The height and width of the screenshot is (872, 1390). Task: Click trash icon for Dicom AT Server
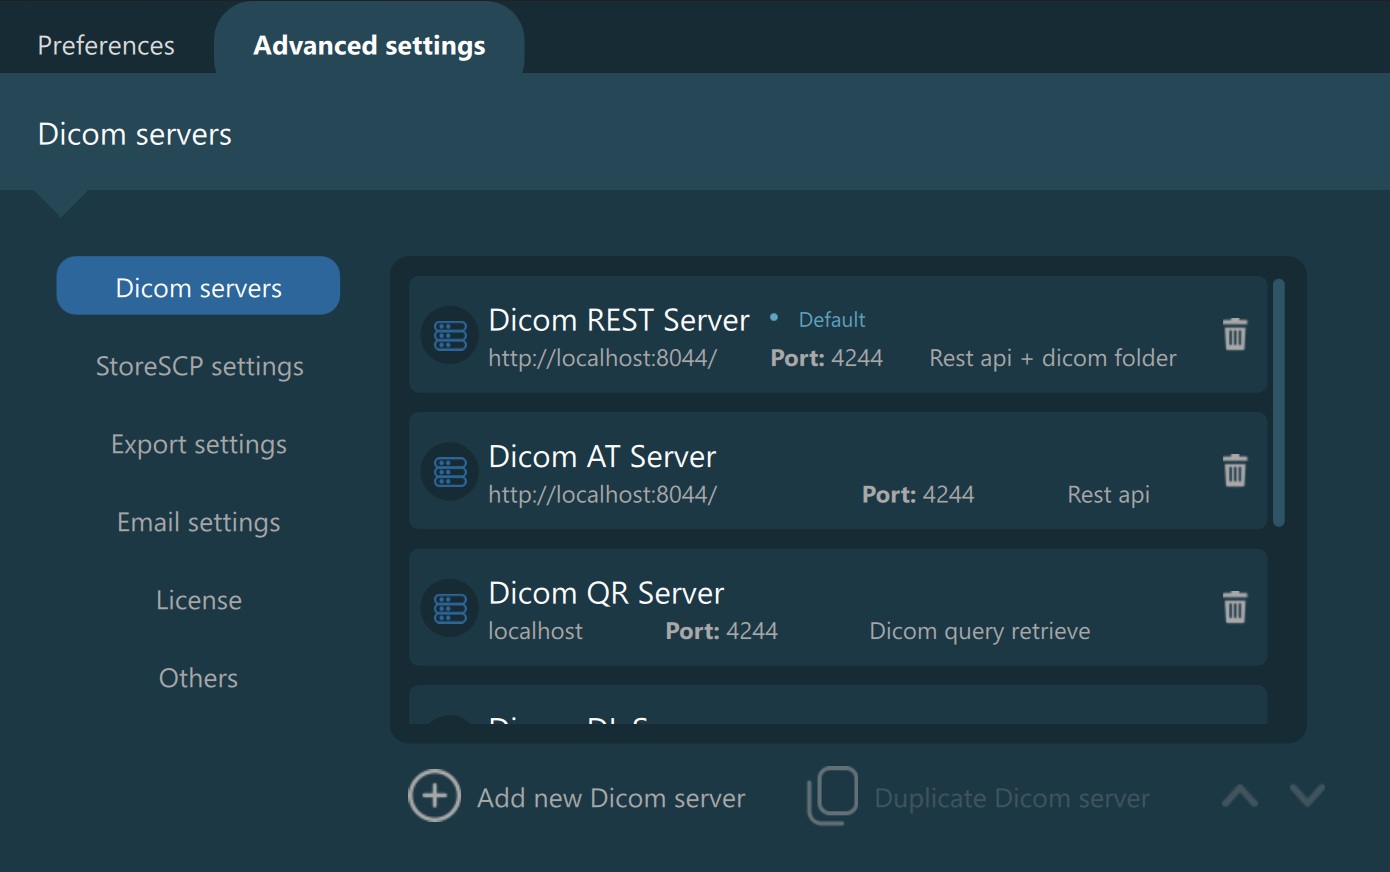tap(1235, 470)
